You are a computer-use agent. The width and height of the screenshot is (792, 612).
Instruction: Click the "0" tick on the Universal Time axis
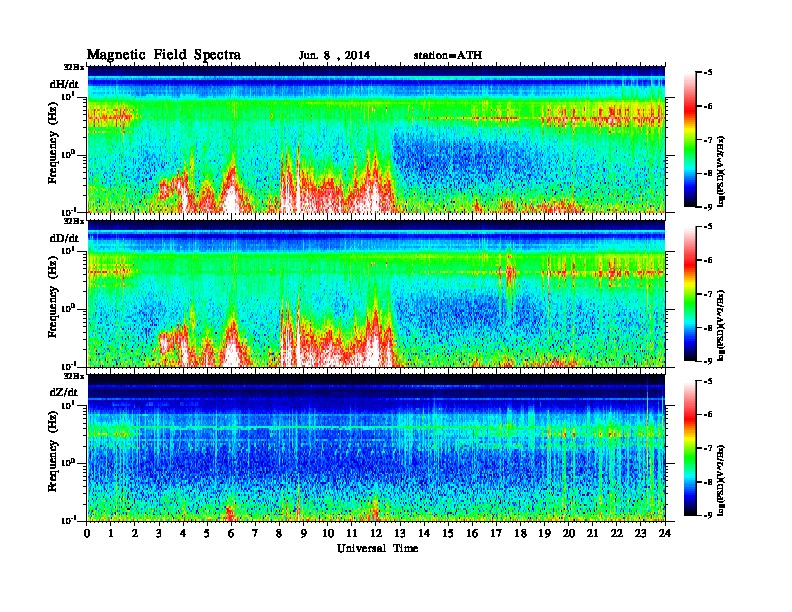tap(87, 533)
